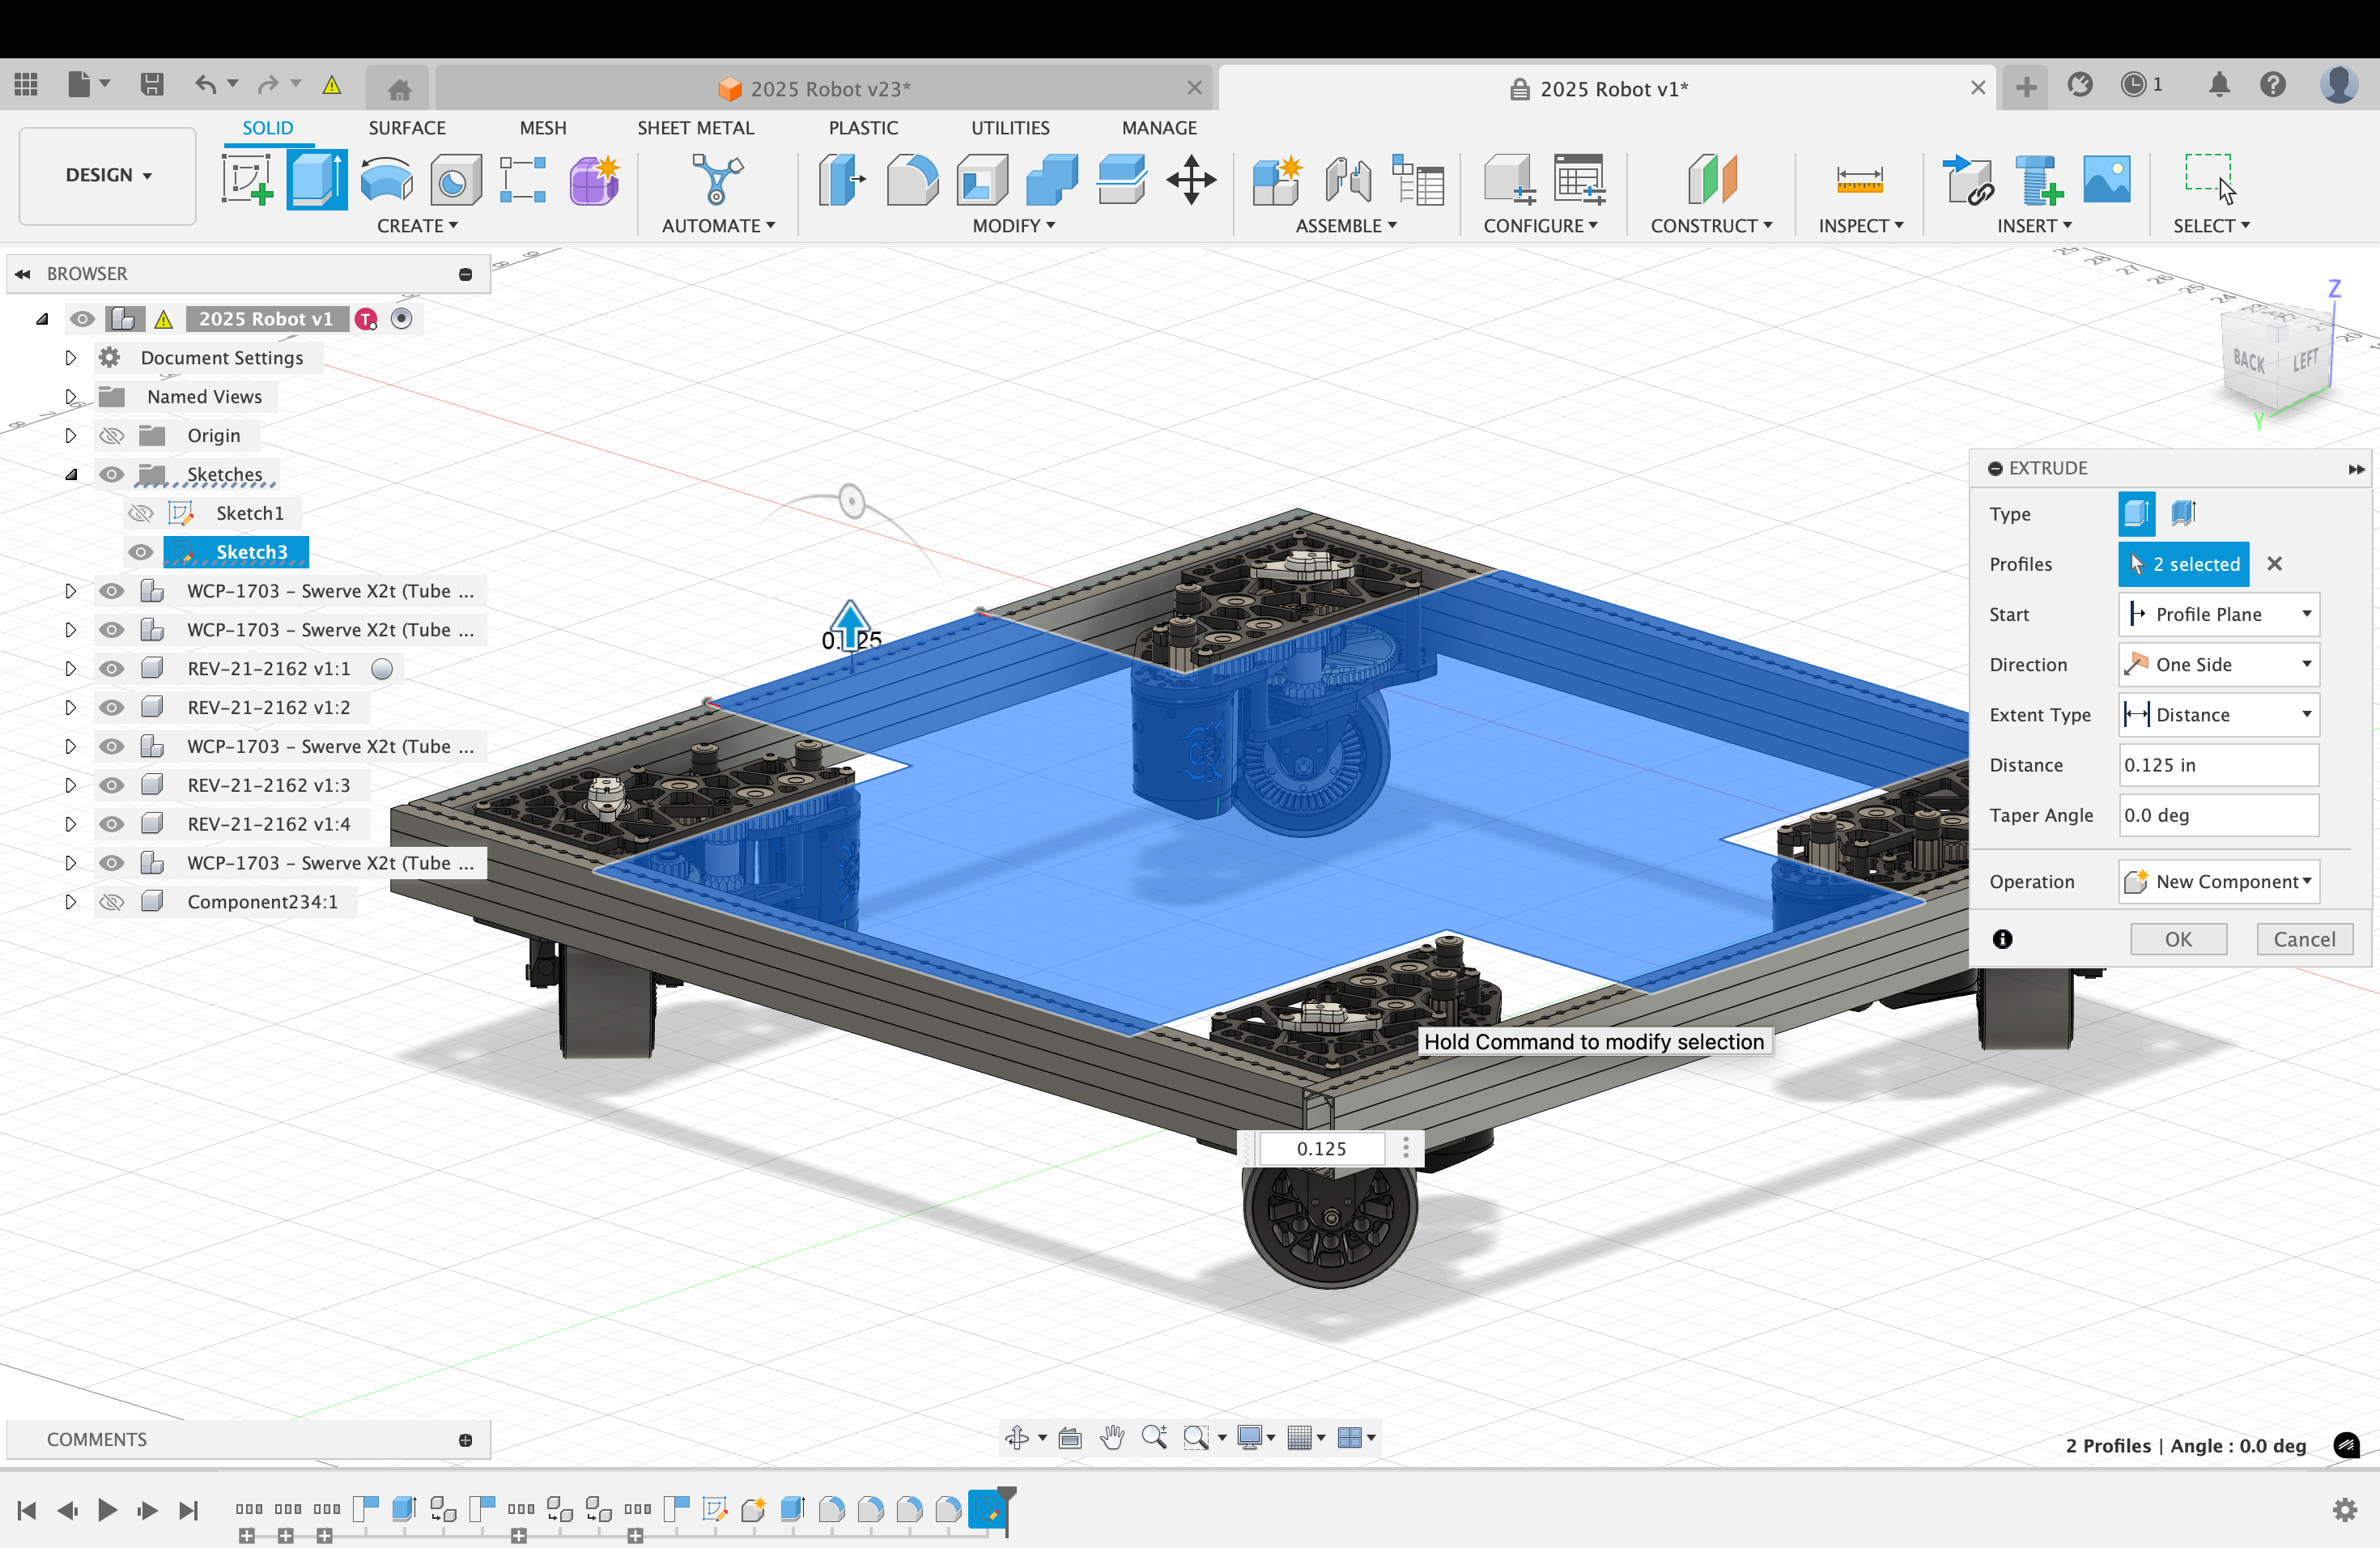Click the Move/Copy arrows icon
This screenshot has width=2380, height=1548.
pyautogui.click(x=1190, y=180)
